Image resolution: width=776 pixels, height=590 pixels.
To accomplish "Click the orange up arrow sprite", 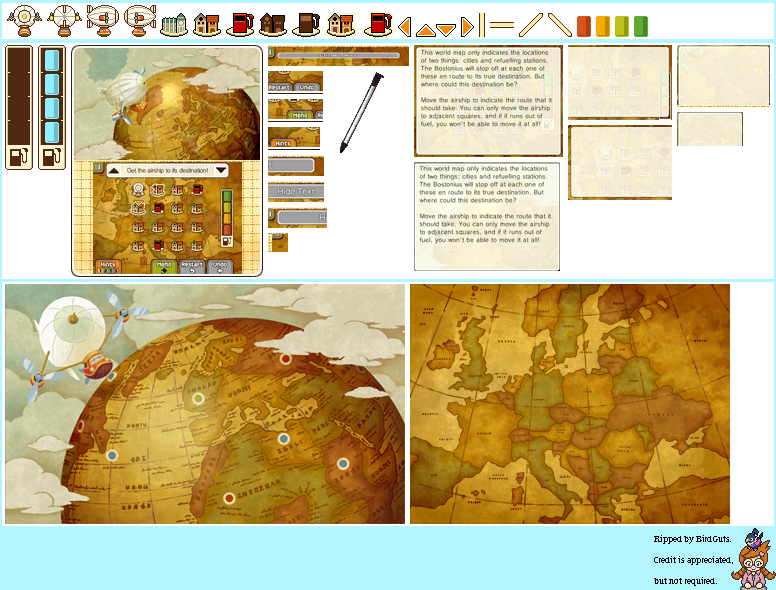I will pyautogui.click(x=426, y=30).
